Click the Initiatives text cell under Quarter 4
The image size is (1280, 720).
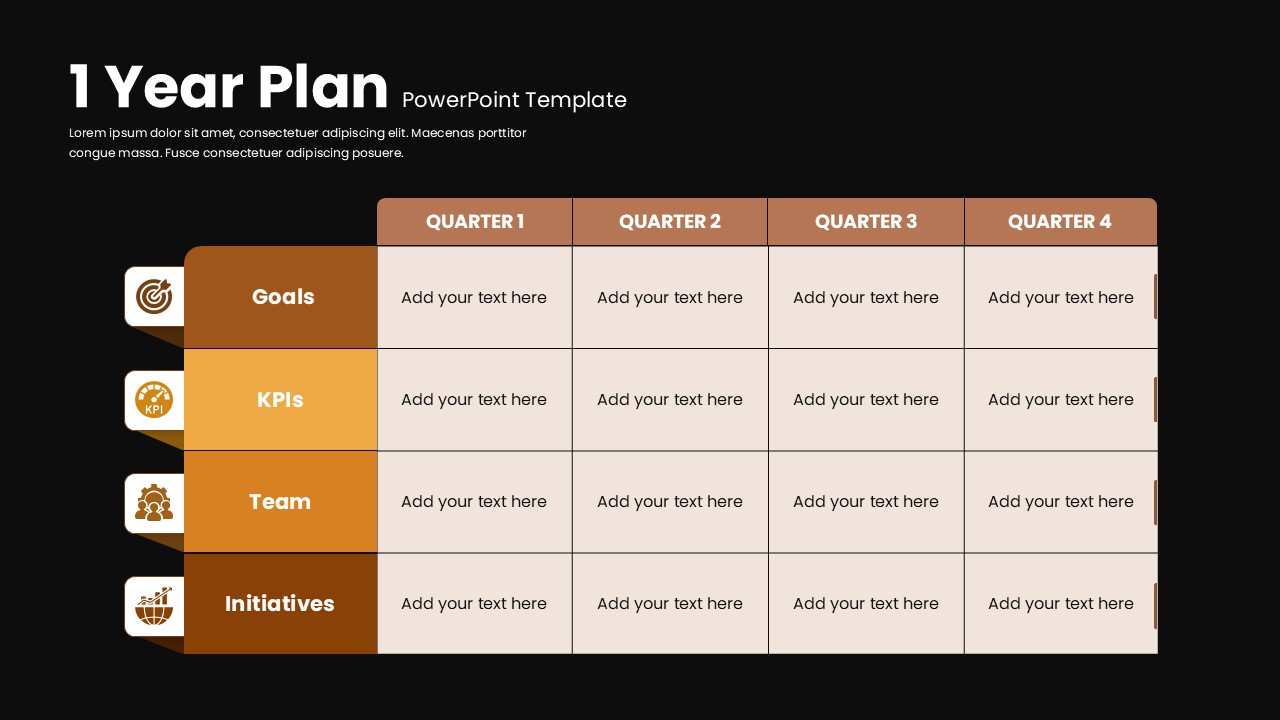[1061, 604]
